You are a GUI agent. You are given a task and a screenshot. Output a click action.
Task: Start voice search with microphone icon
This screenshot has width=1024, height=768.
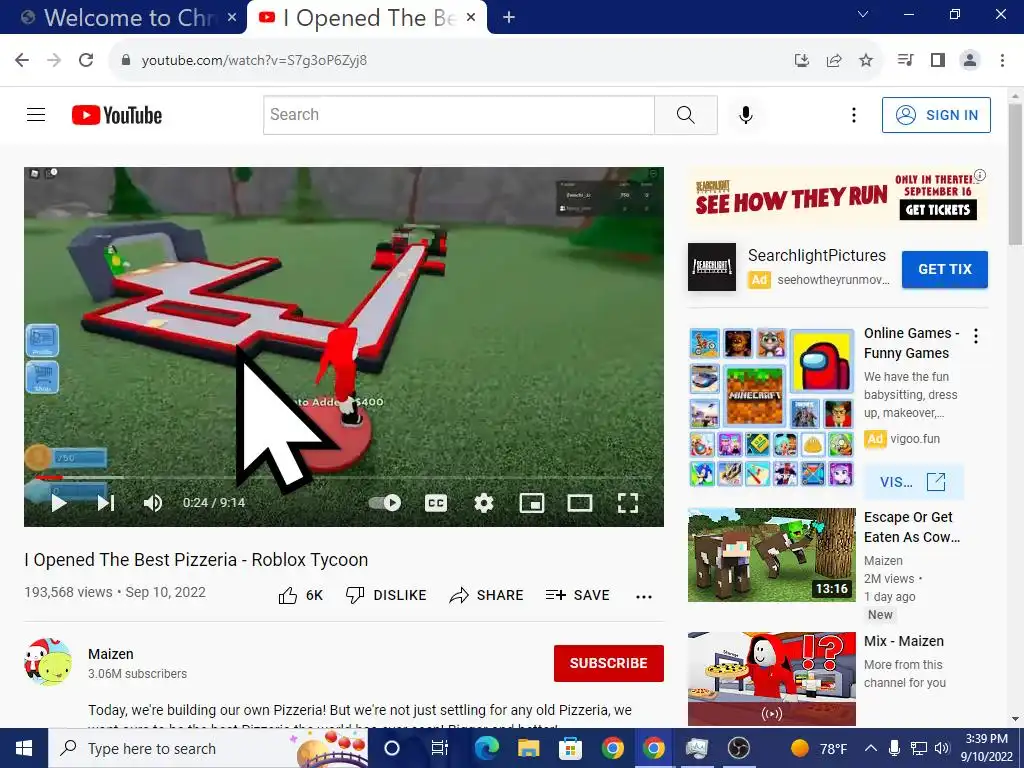click(x=745, y=115)
